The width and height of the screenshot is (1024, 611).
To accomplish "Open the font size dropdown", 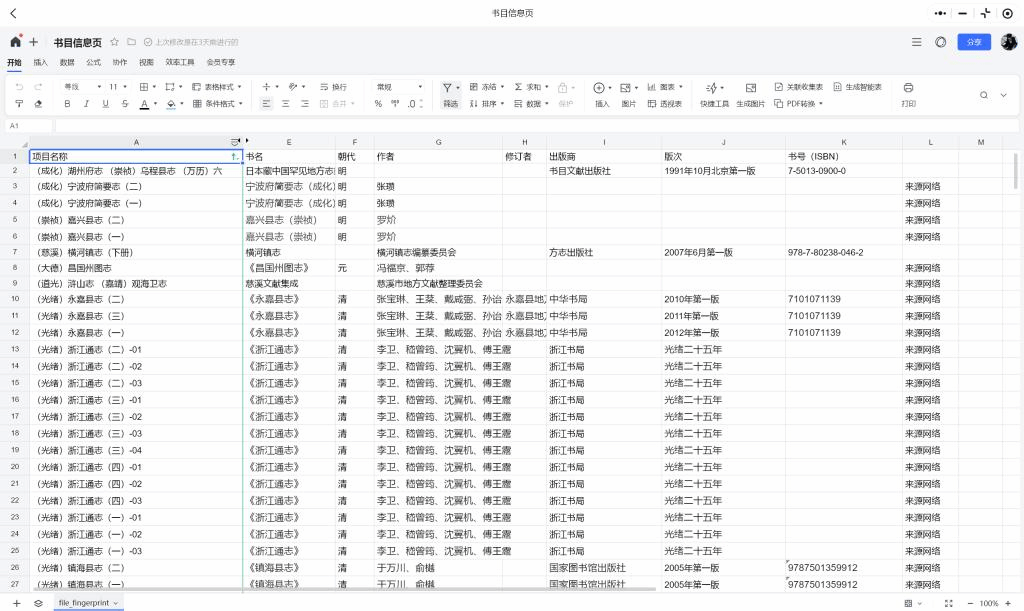I will (118, 87).
